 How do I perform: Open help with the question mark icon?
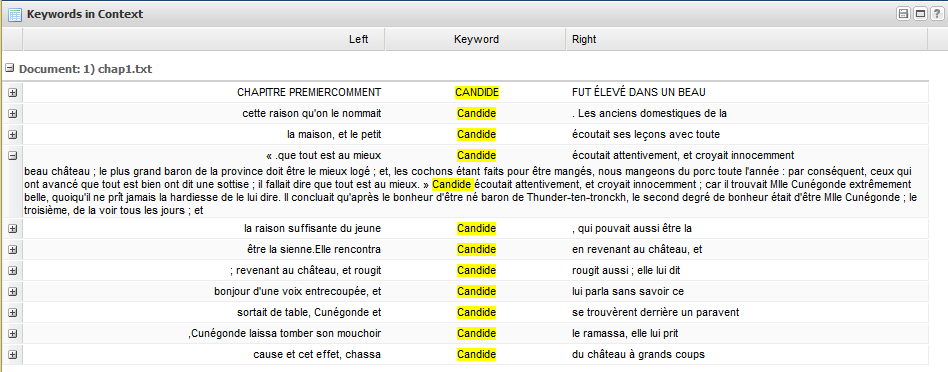pyautogui.click(x=935, y=14)
